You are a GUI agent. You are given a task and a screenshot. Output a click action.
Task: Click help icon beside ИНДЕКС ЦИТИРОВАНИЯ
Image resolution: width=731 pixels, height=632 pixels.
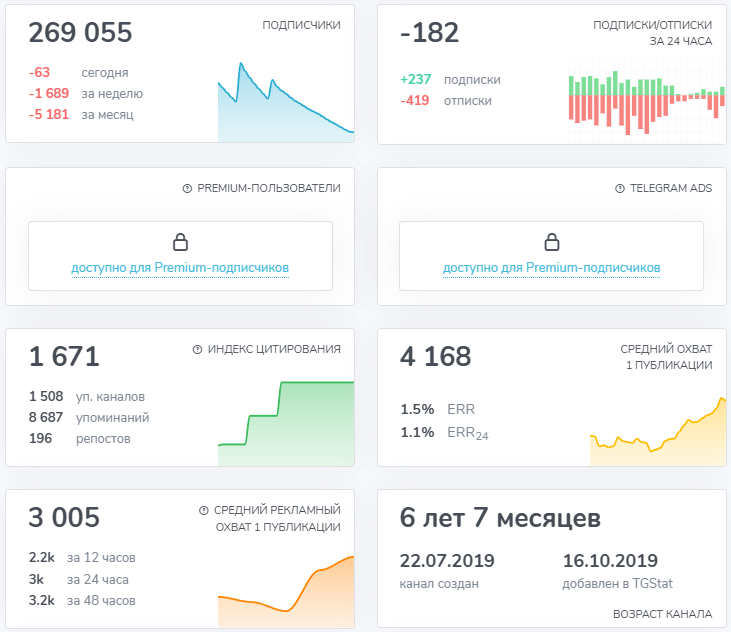[x=197, y=350]
